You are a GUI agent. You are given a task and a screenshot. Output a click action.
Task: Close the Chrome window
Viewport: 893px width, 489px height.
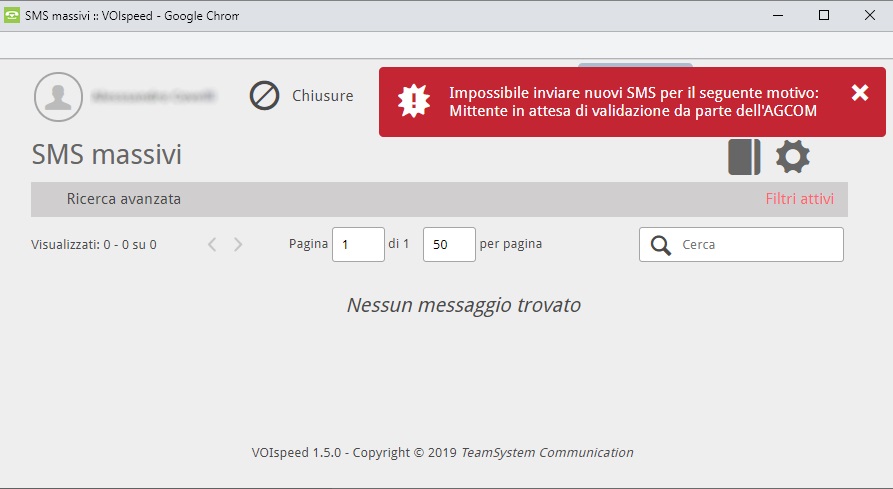(x=870, y=15)
